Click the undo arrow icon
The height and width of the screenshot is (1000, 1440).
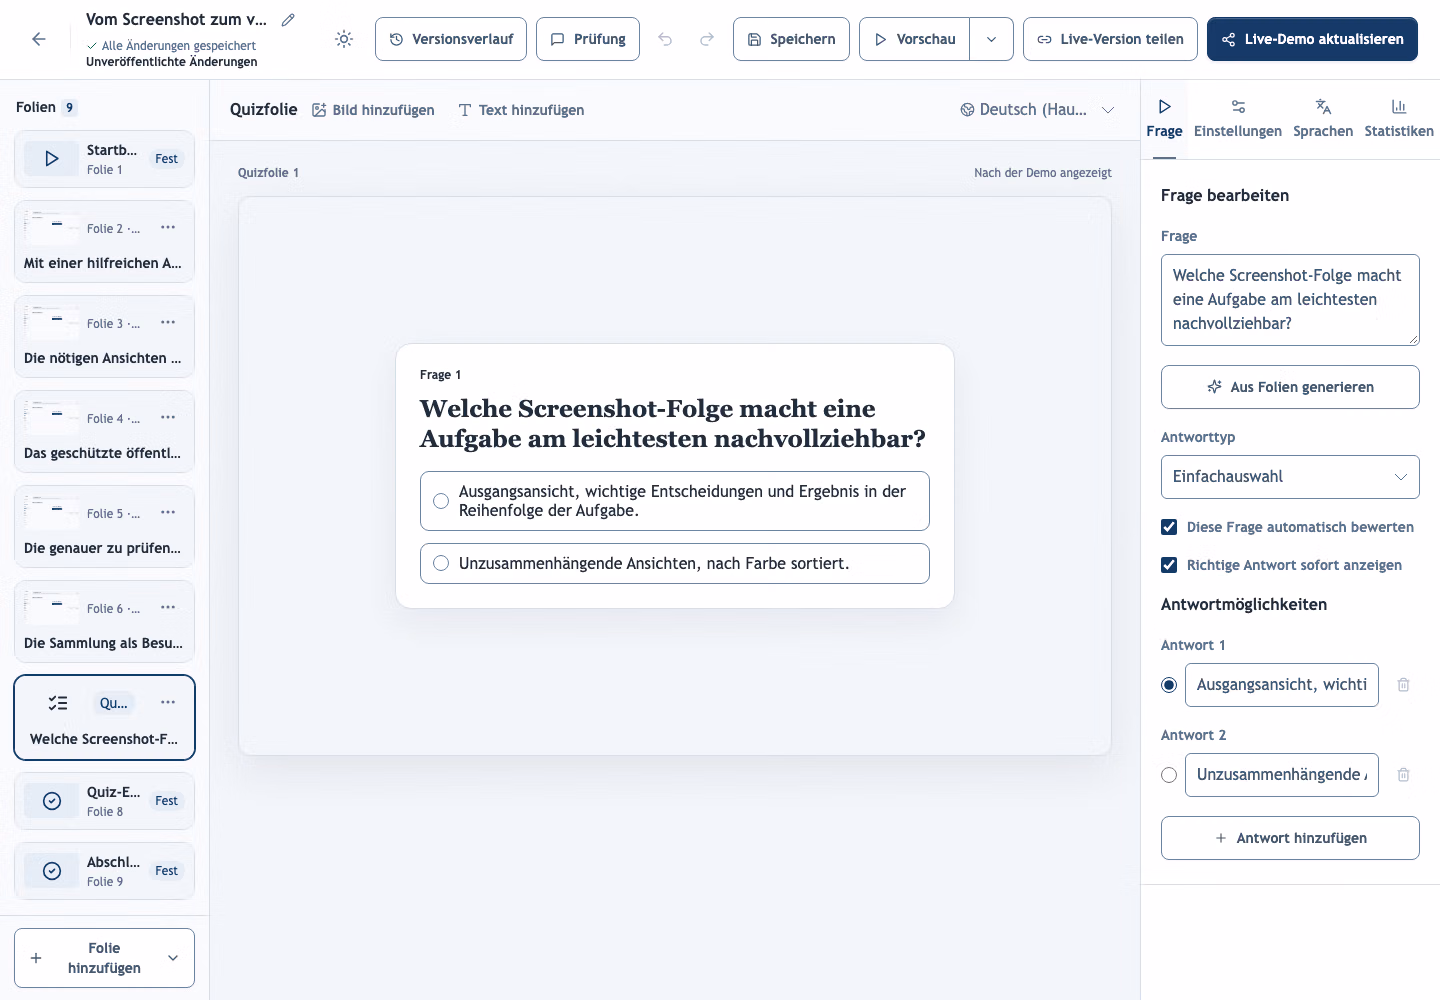(x=665, y=39)
